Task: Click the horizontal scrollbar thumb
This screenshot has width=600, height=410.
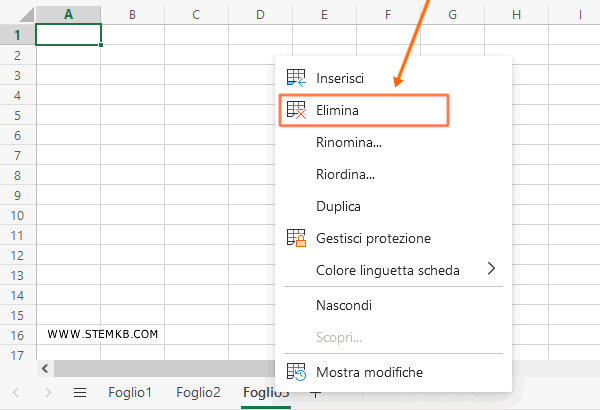Action: 165,369
